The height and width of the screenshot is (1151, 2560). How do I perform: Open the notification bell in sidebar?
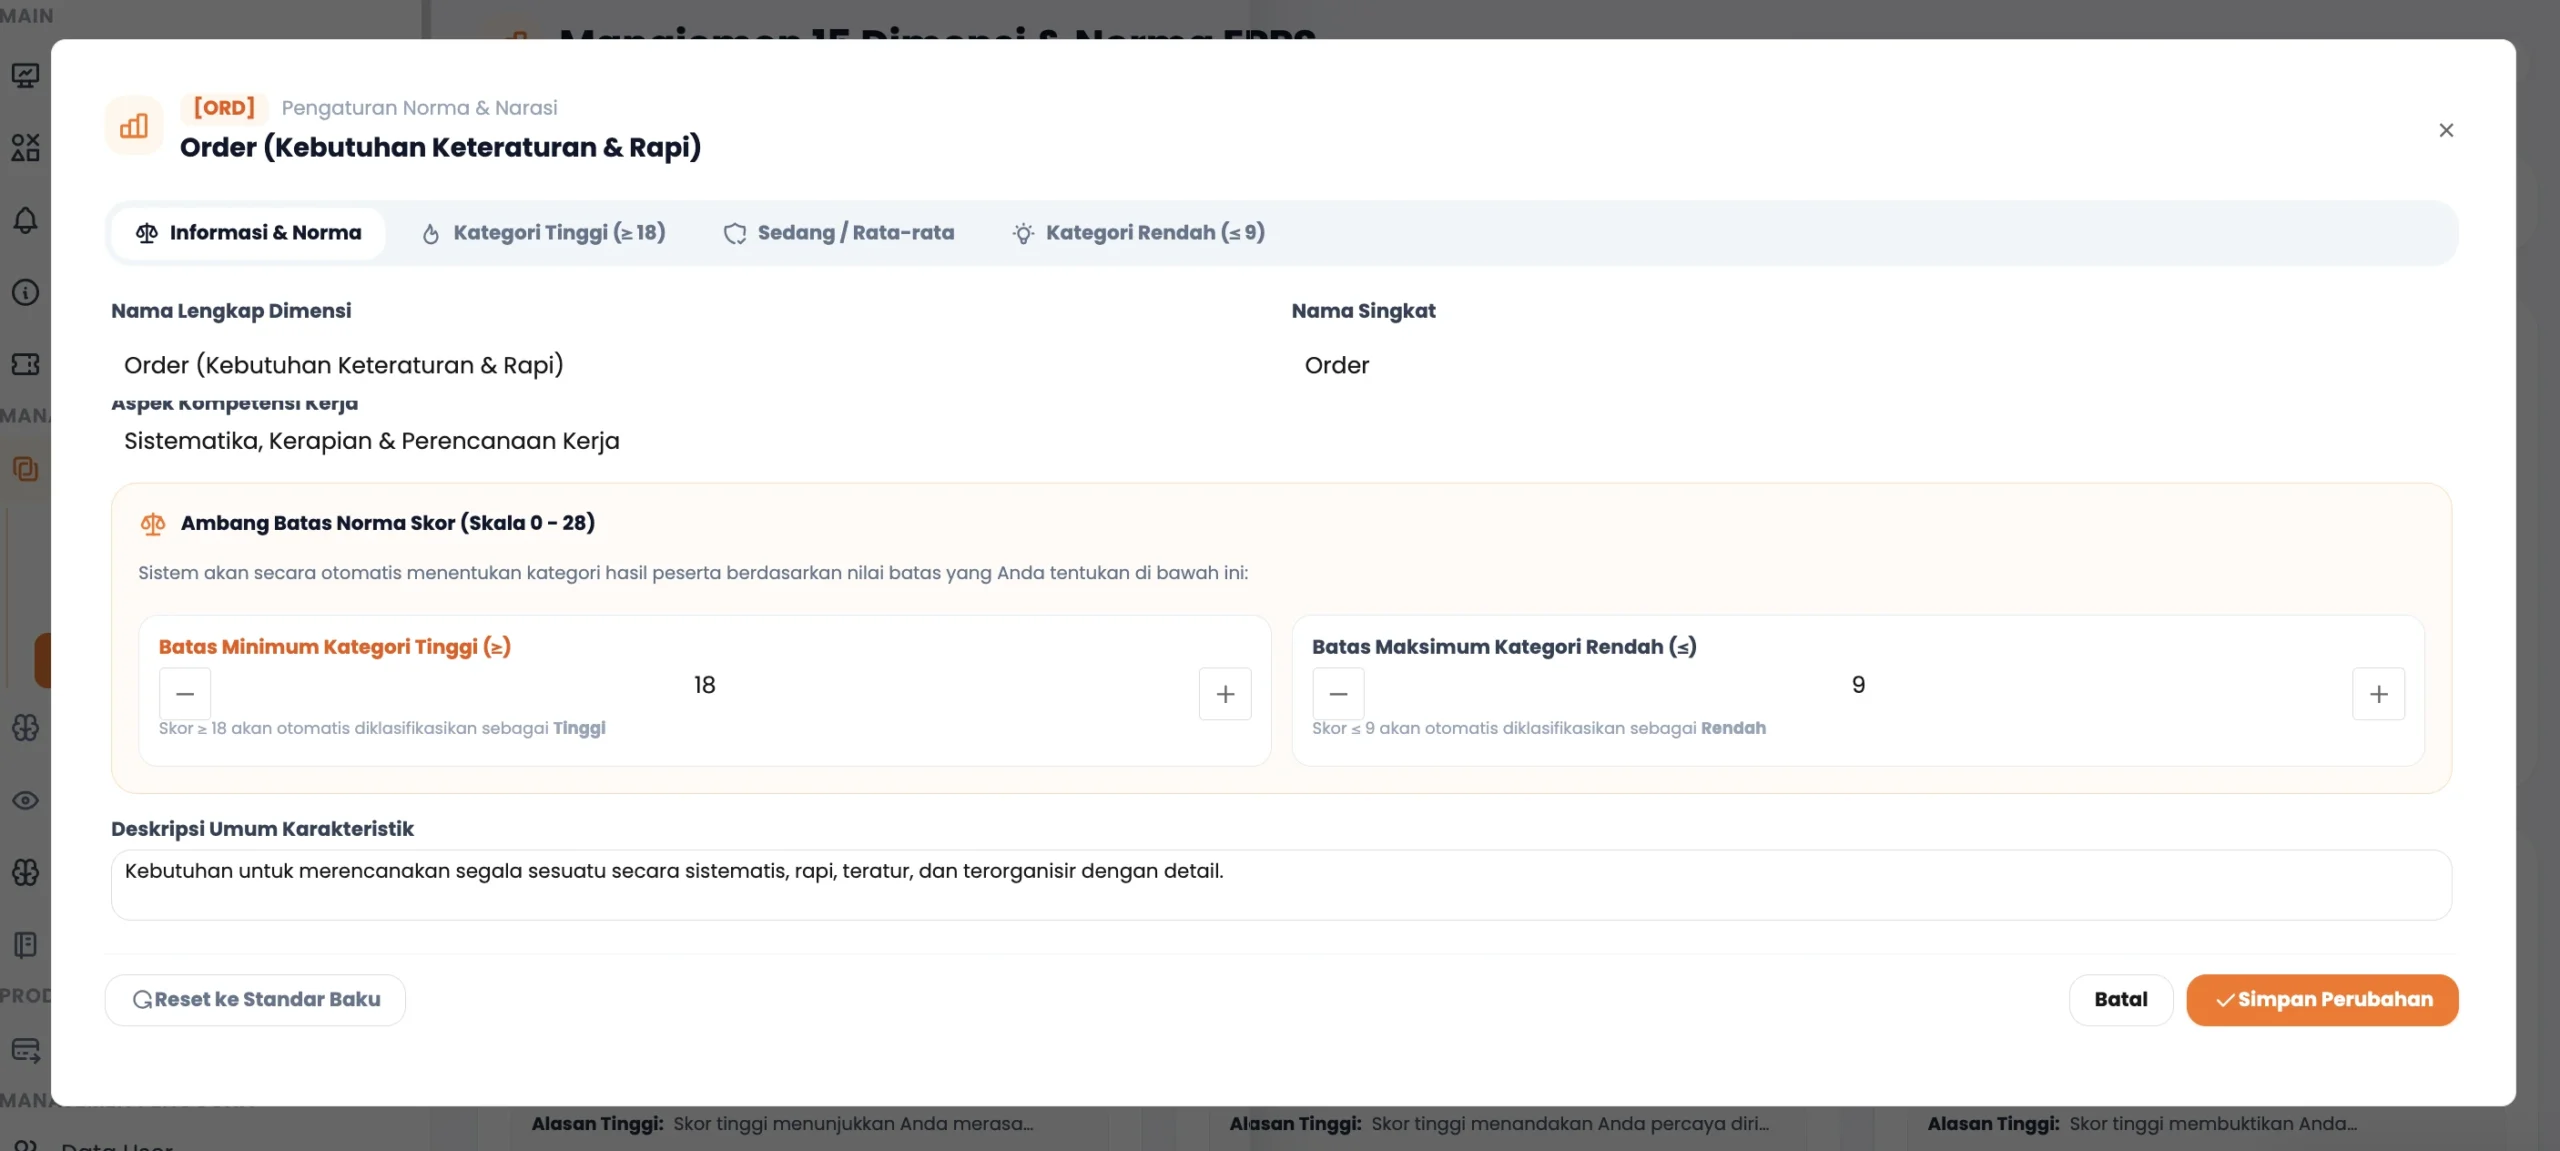pos(25,220)
